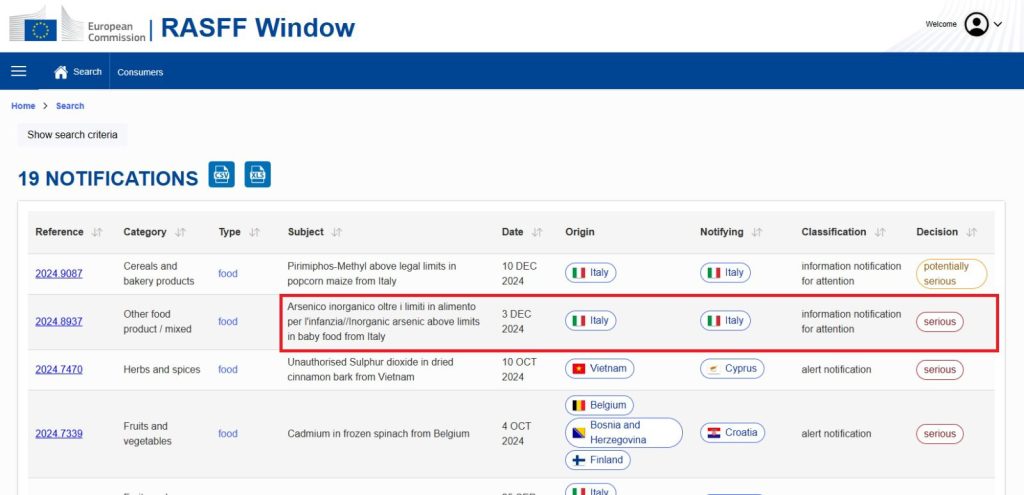The height and width of the screenshot is (495, 1024).
Task: Expand the user account dropdown arrow
Action: [x=998, y=25]
